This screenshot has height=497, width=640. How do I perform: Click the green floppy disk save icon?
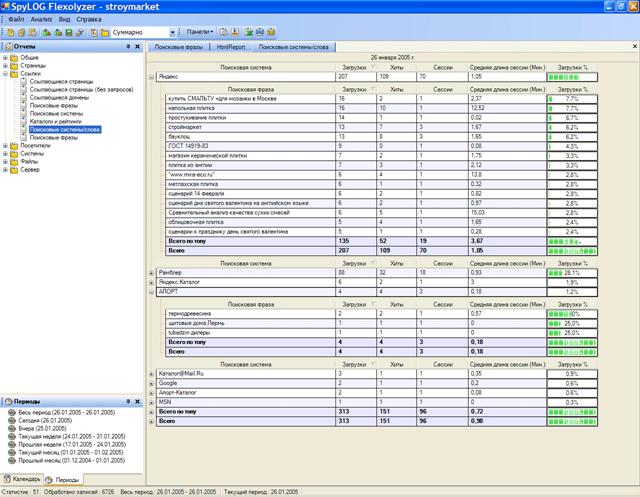(x=69, y=32)
